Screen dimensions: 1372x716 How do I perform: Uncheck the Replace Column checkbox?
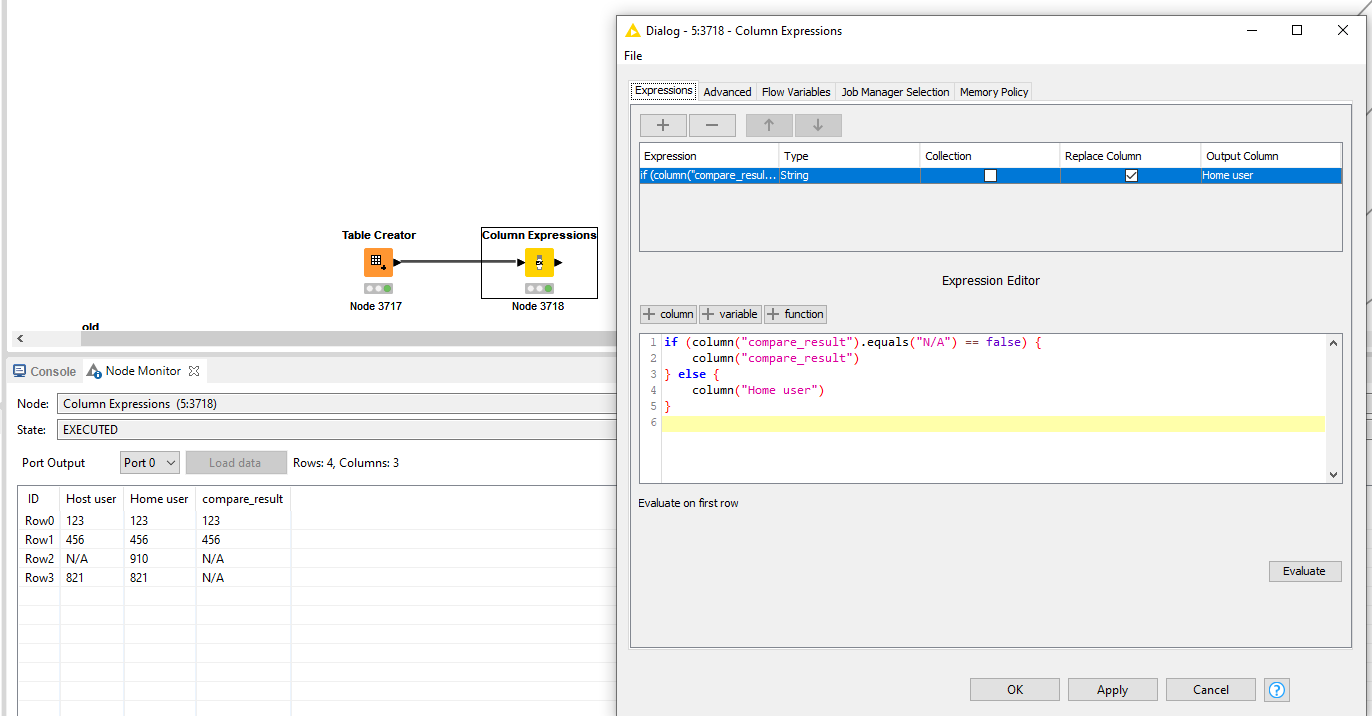(1131, 175)
